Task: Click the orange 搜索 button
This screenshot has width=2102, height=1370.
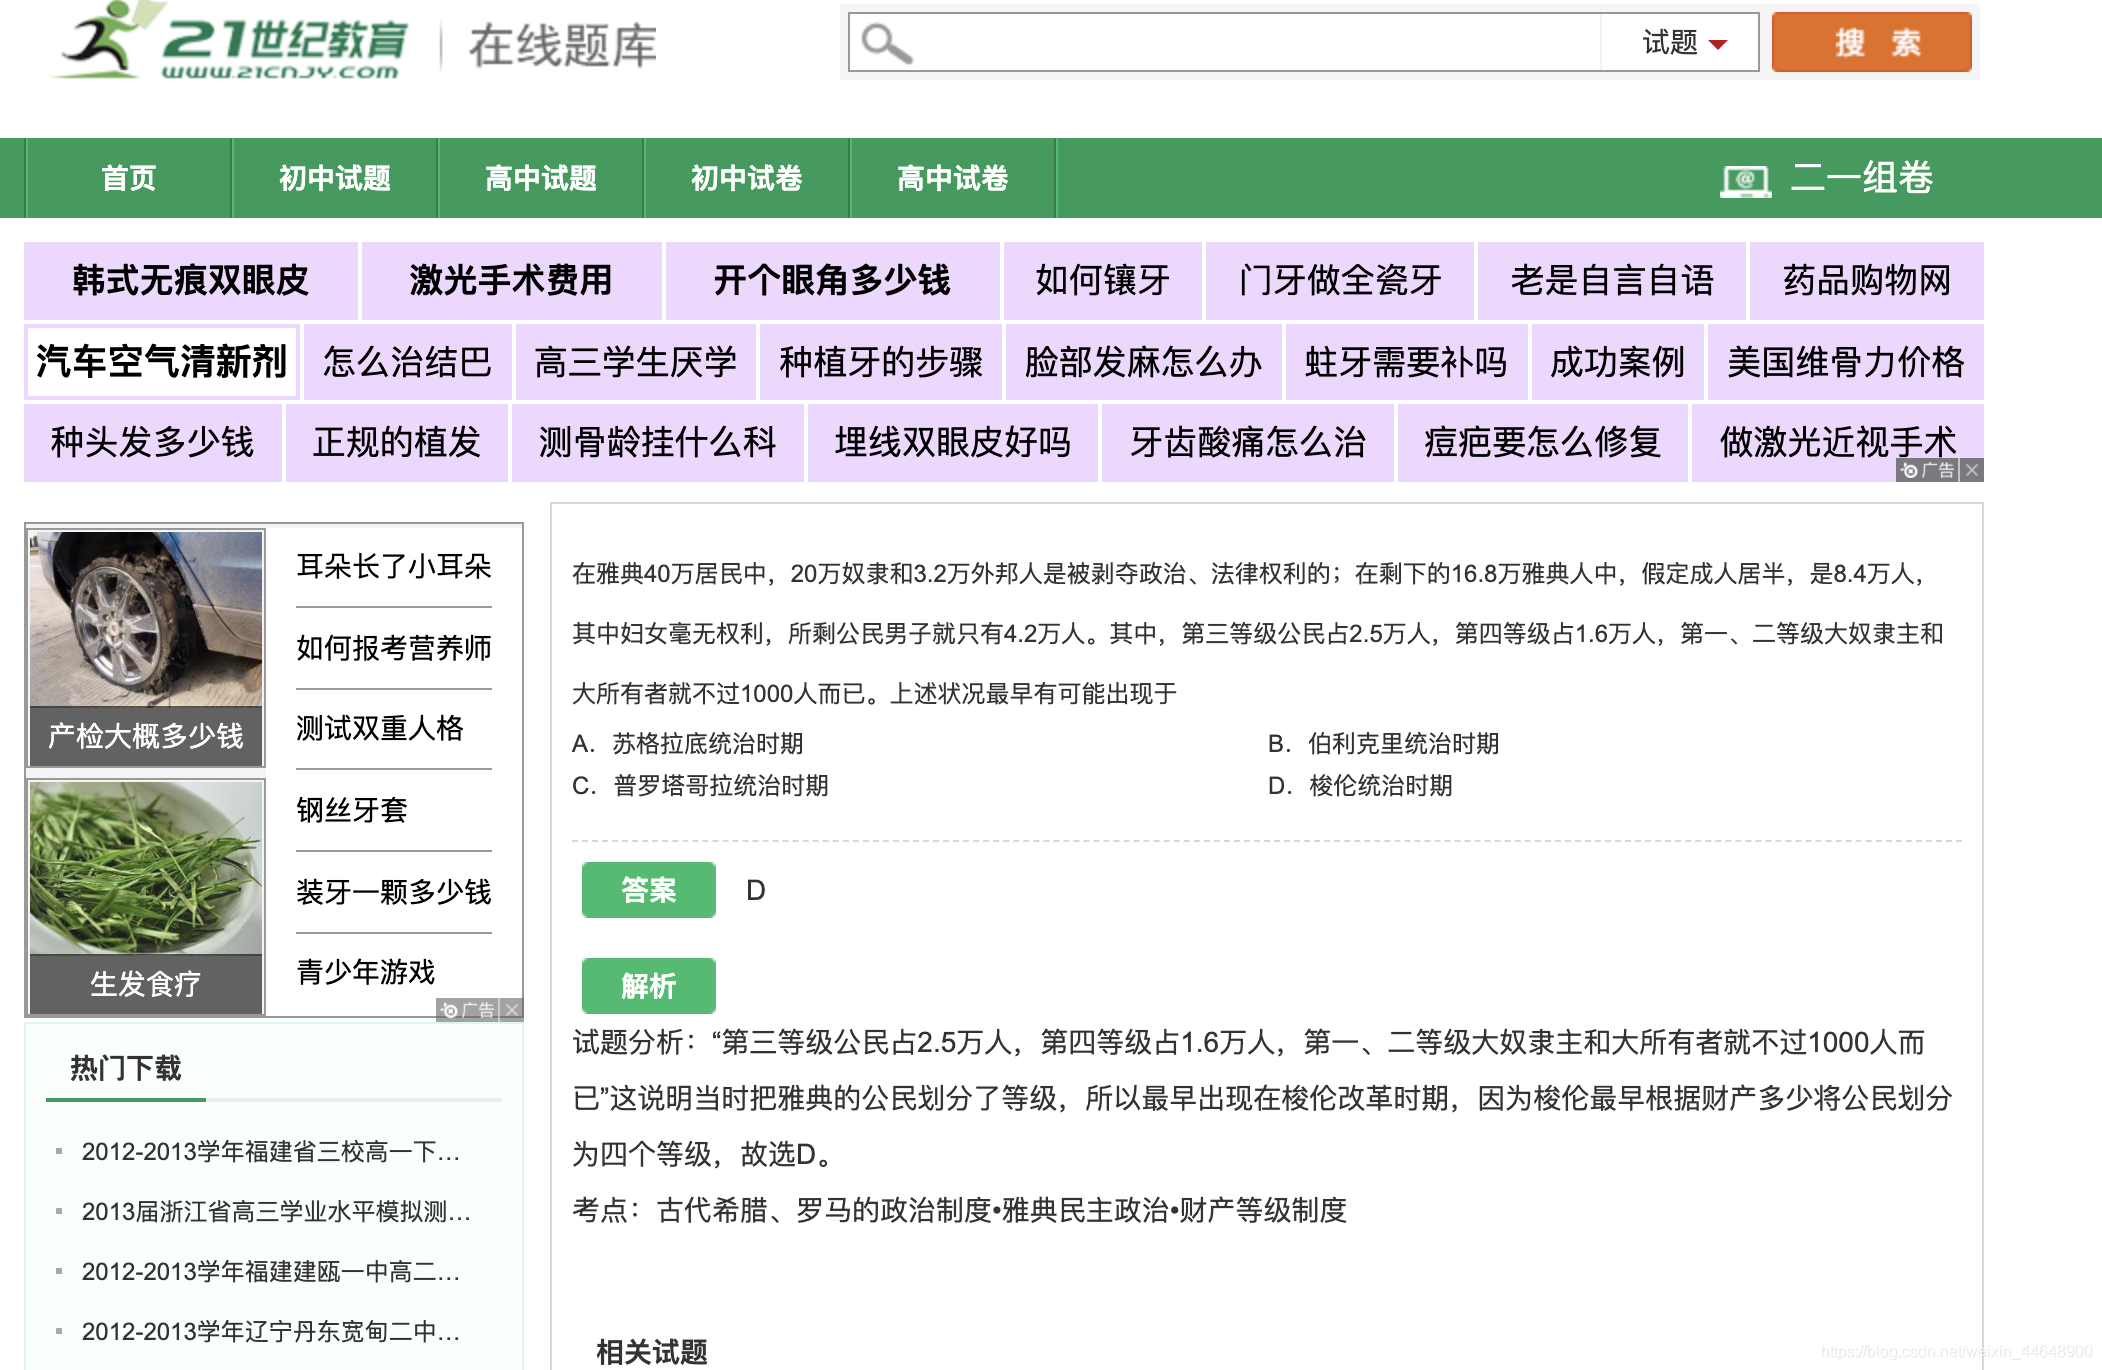Action: 1872,42
